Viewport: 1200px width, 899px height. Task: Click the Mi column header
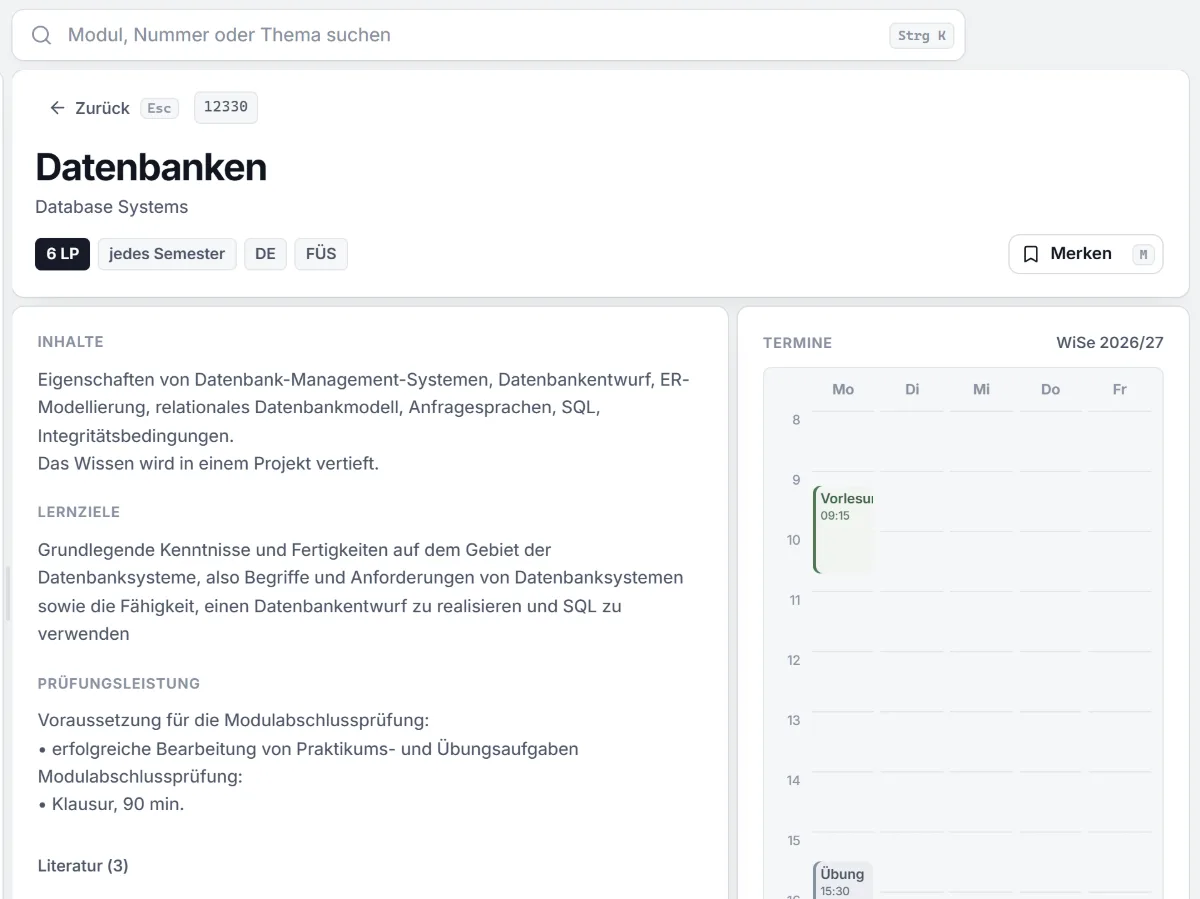(x=981, y=389)
